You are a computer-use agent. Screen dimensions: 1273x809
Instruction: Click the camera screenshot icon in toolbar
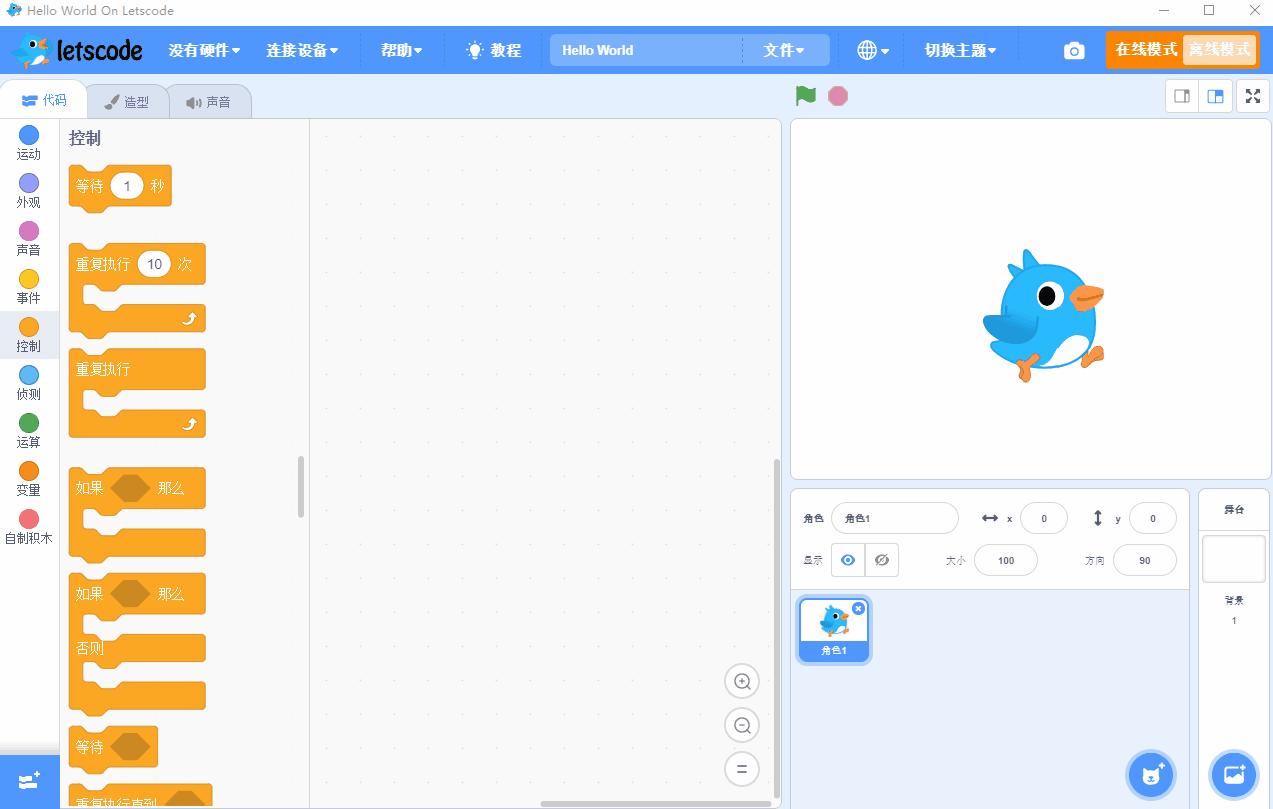[x=1073, y=49]
